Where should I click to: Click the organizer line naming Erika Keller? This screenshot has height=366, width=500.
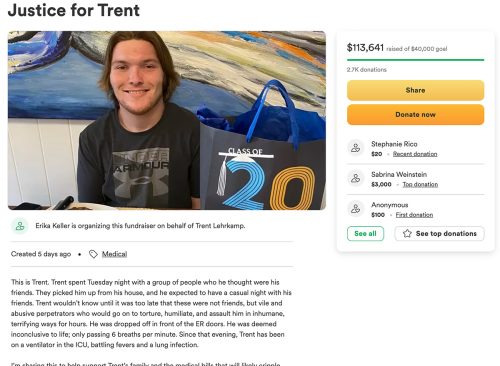point(140,226)
